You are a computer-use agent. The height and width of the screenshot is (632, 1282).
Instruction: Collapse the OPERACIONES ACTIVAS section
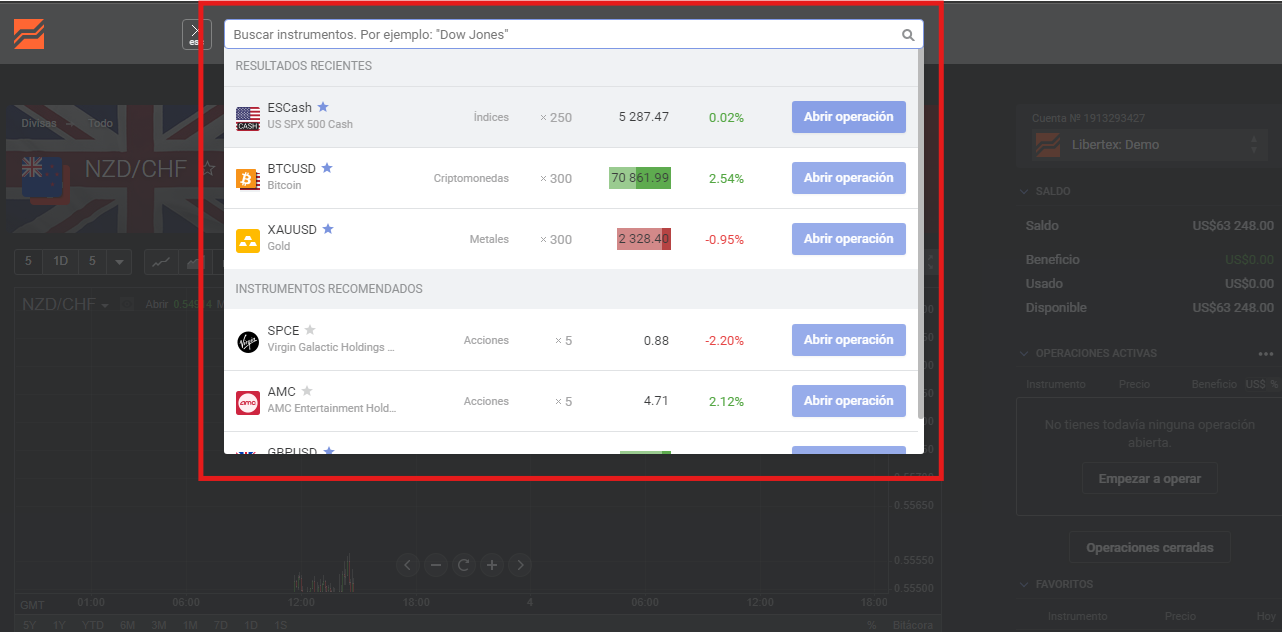[x=1024, y=353]
